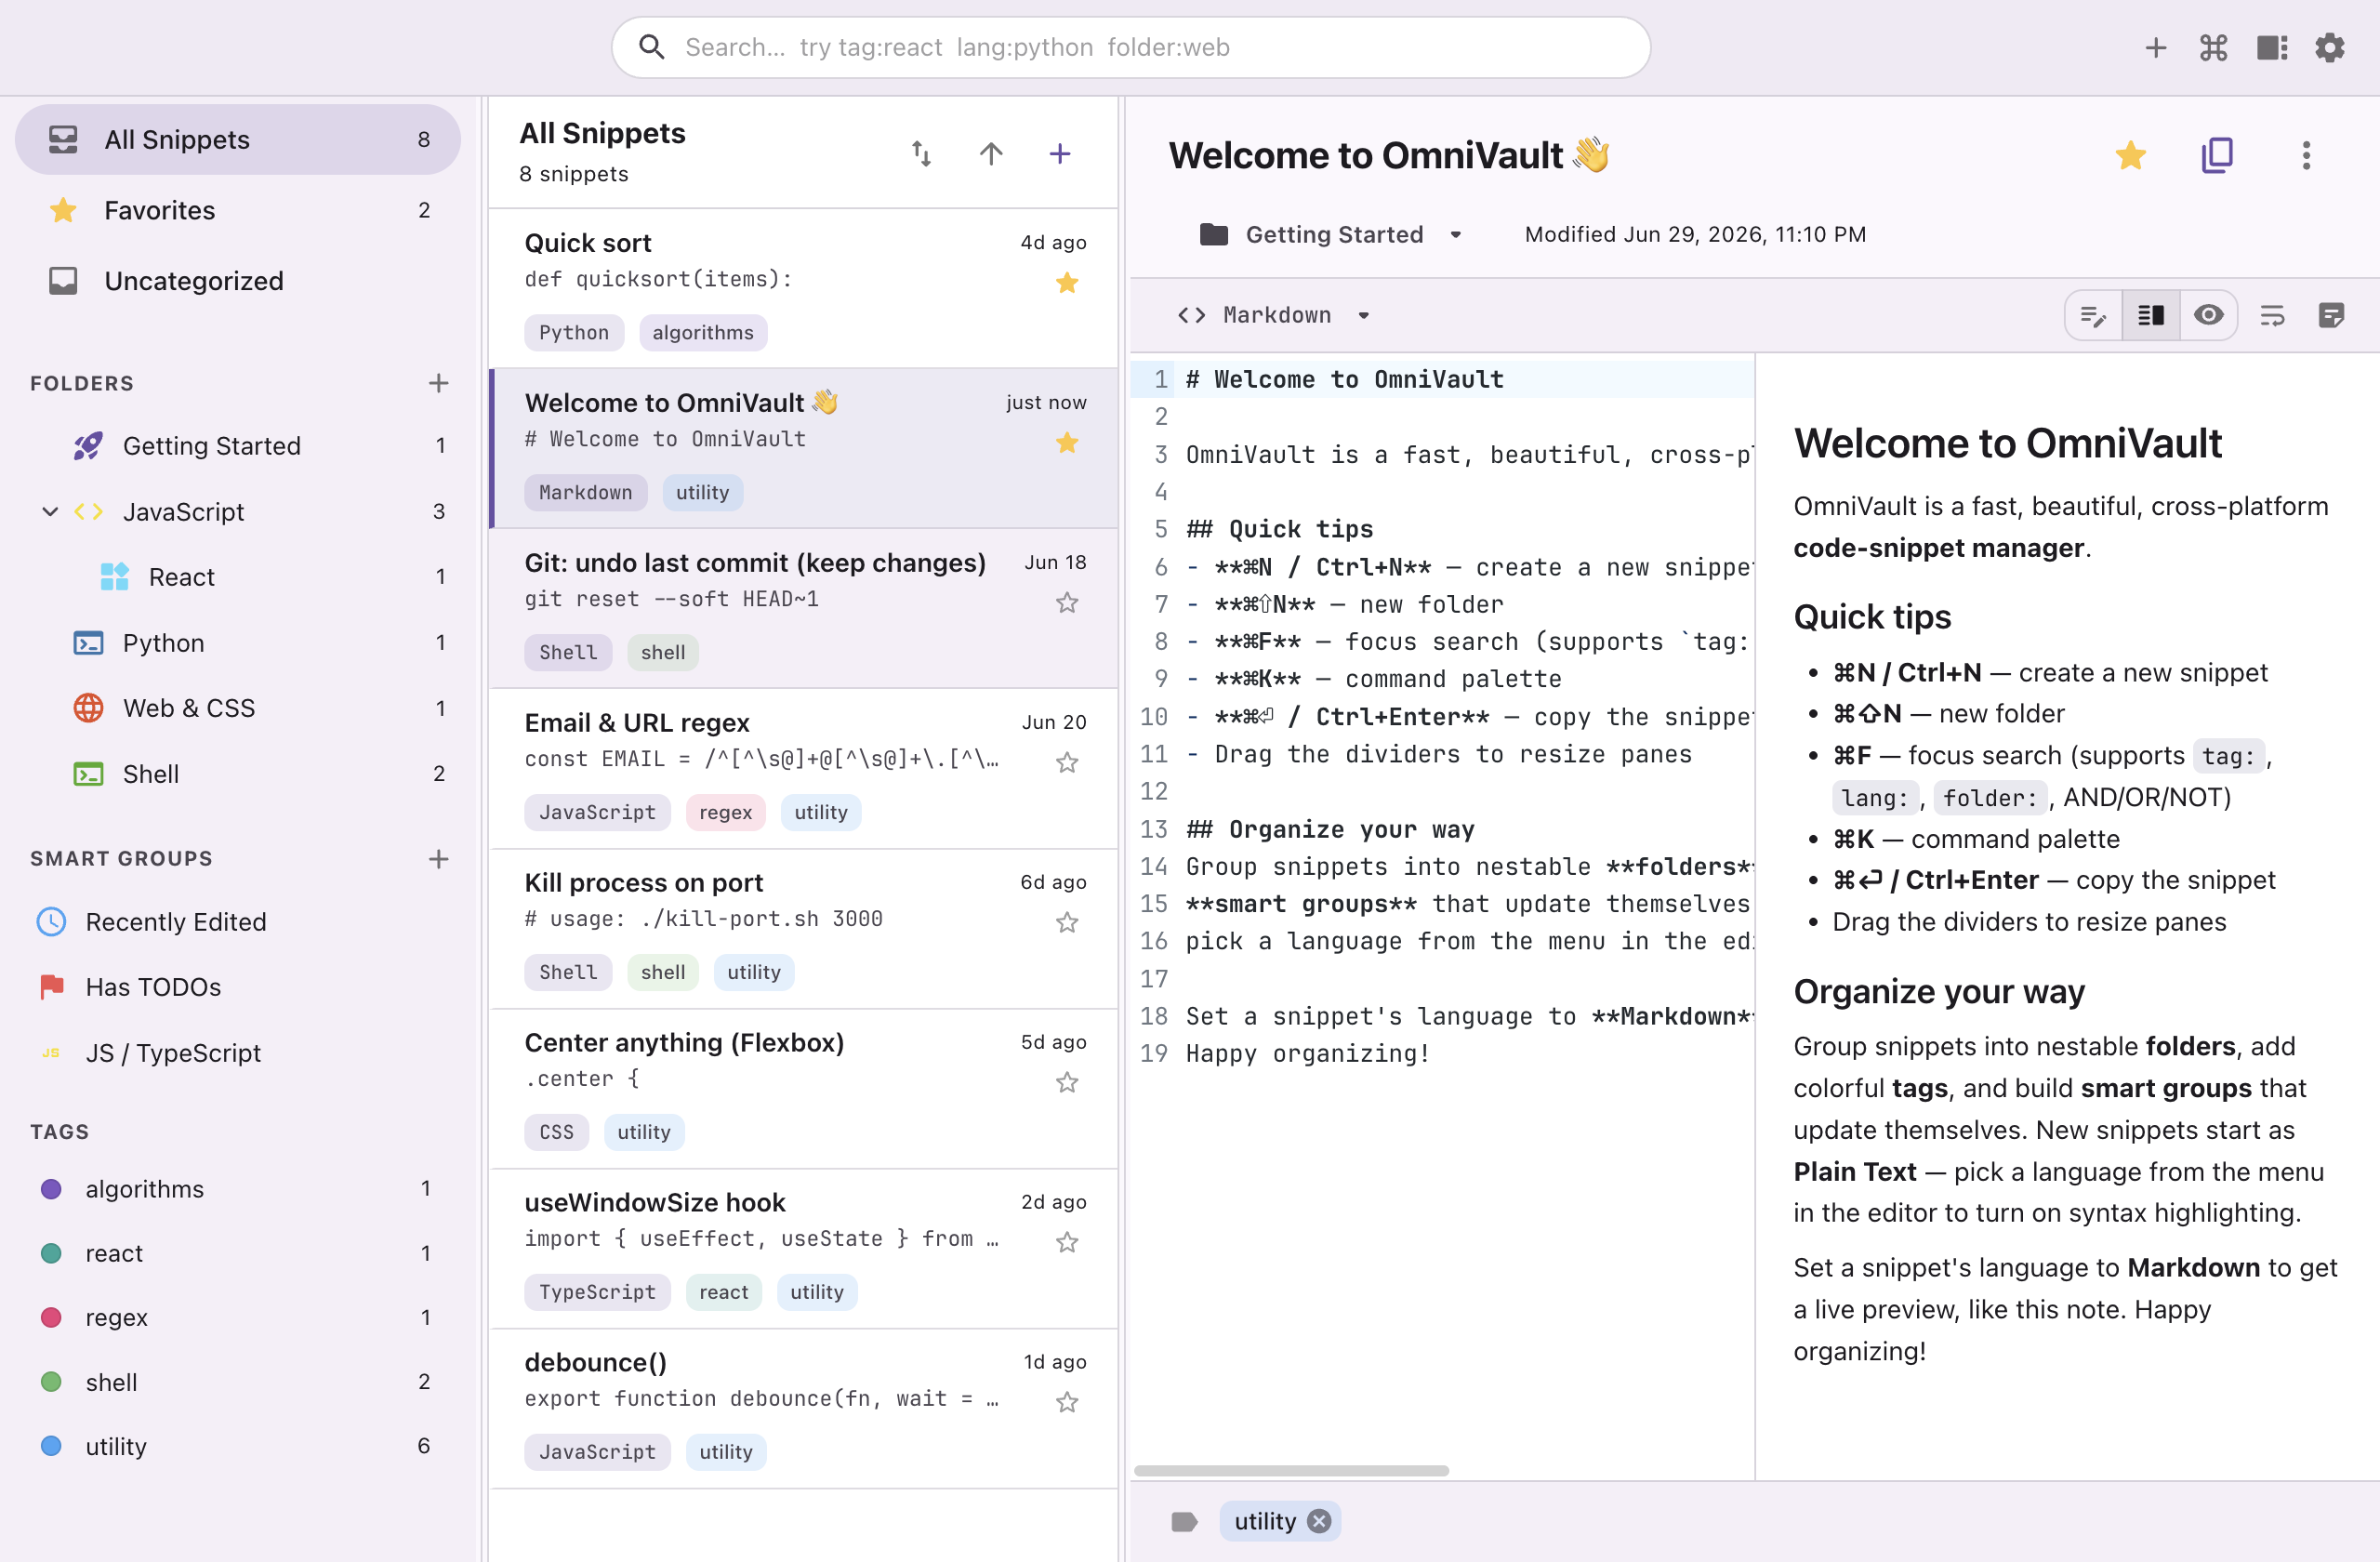
Task: Unstar the Welcome to OmniVault list item
Action: click(x=1067, y=443)
